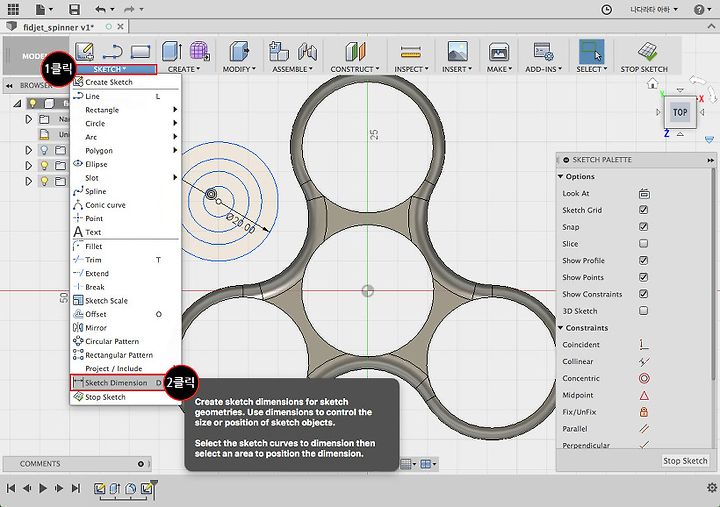Click the Create Form purple icon
The width and height of the screenshot is (720, 507).
[200, 51]
